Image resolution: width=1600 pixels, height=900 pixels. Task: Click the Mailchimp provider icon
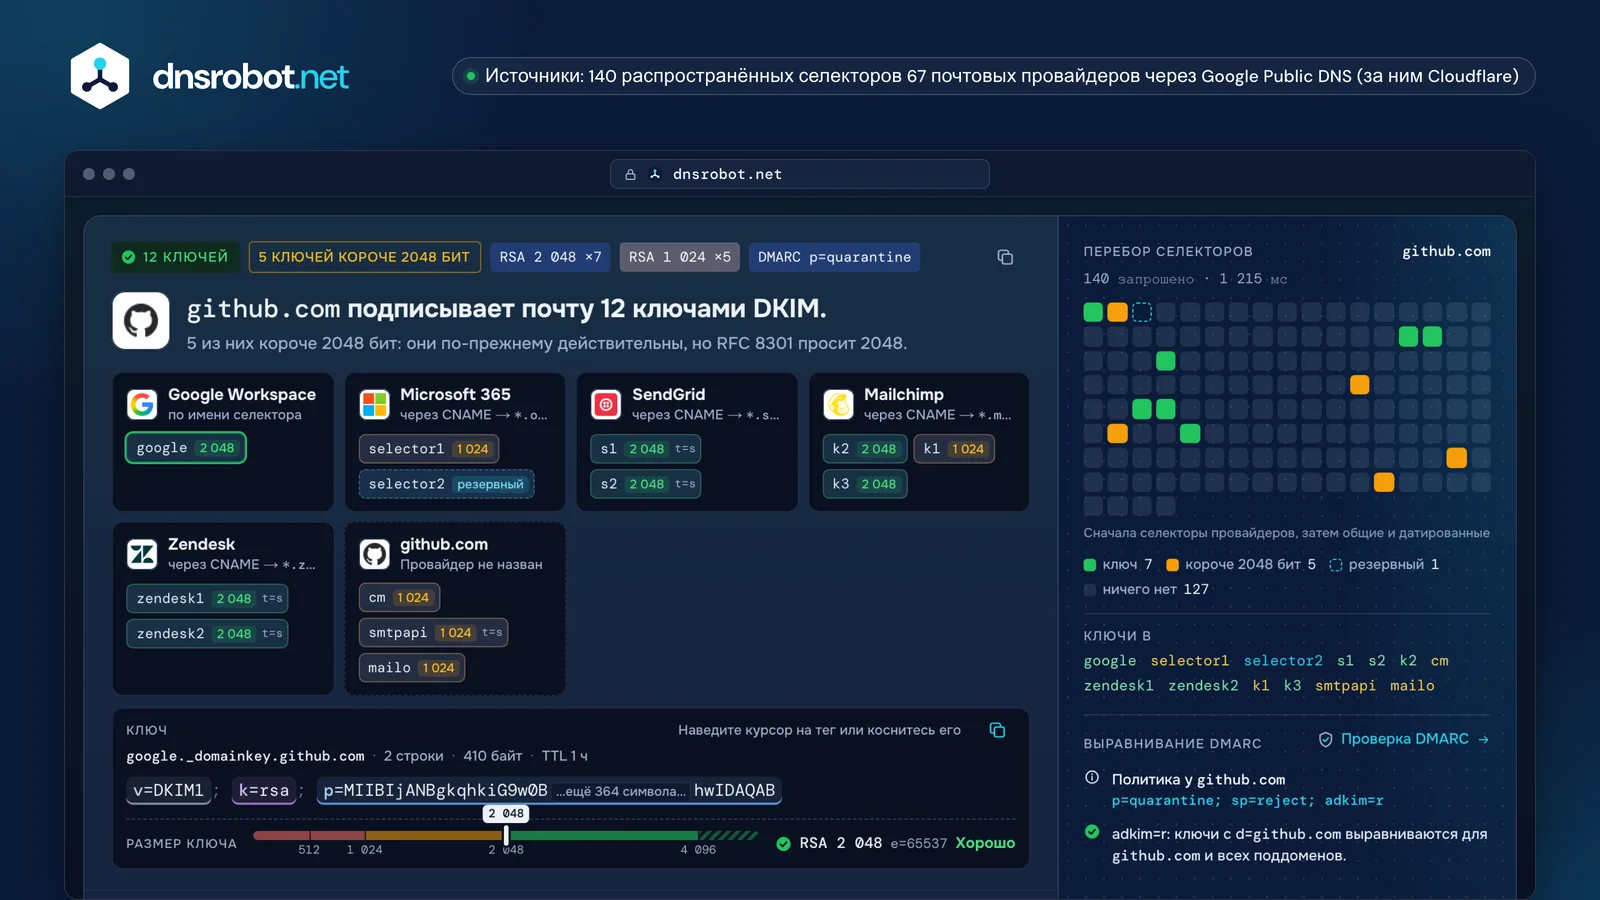(838, 404)
